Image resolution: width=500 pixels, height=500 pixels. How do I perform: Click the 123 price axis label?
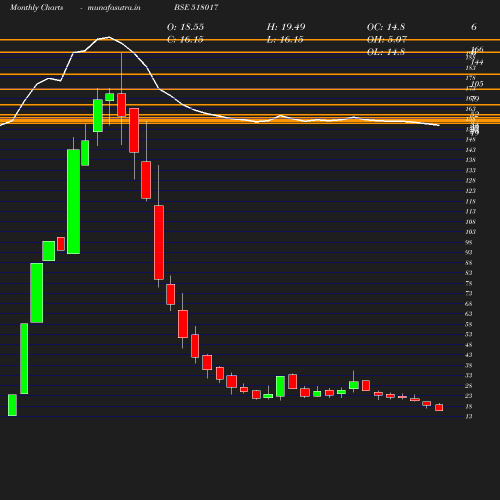[470, 191]
